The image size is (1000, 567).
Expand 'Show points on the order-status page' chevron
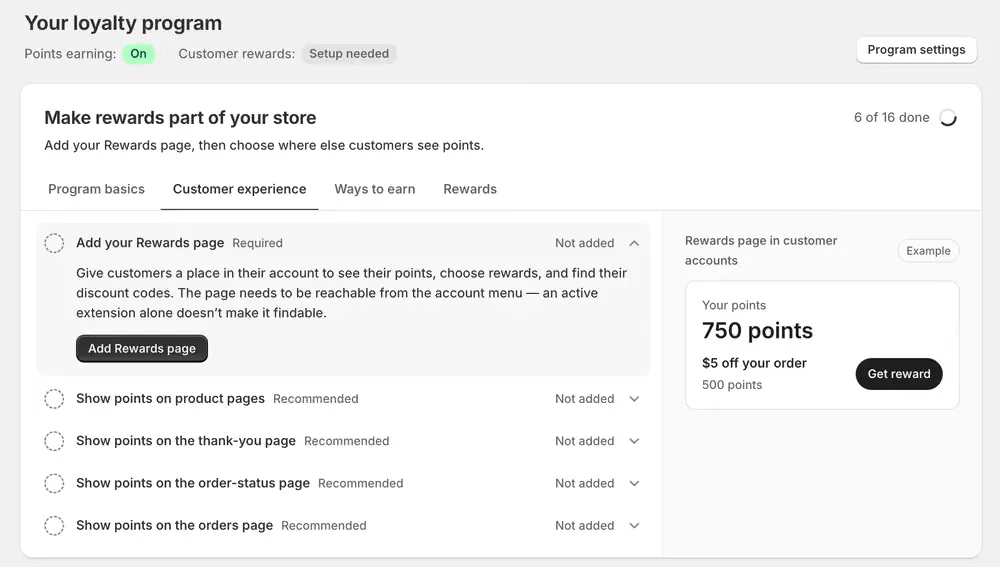(x=634, y=483)
